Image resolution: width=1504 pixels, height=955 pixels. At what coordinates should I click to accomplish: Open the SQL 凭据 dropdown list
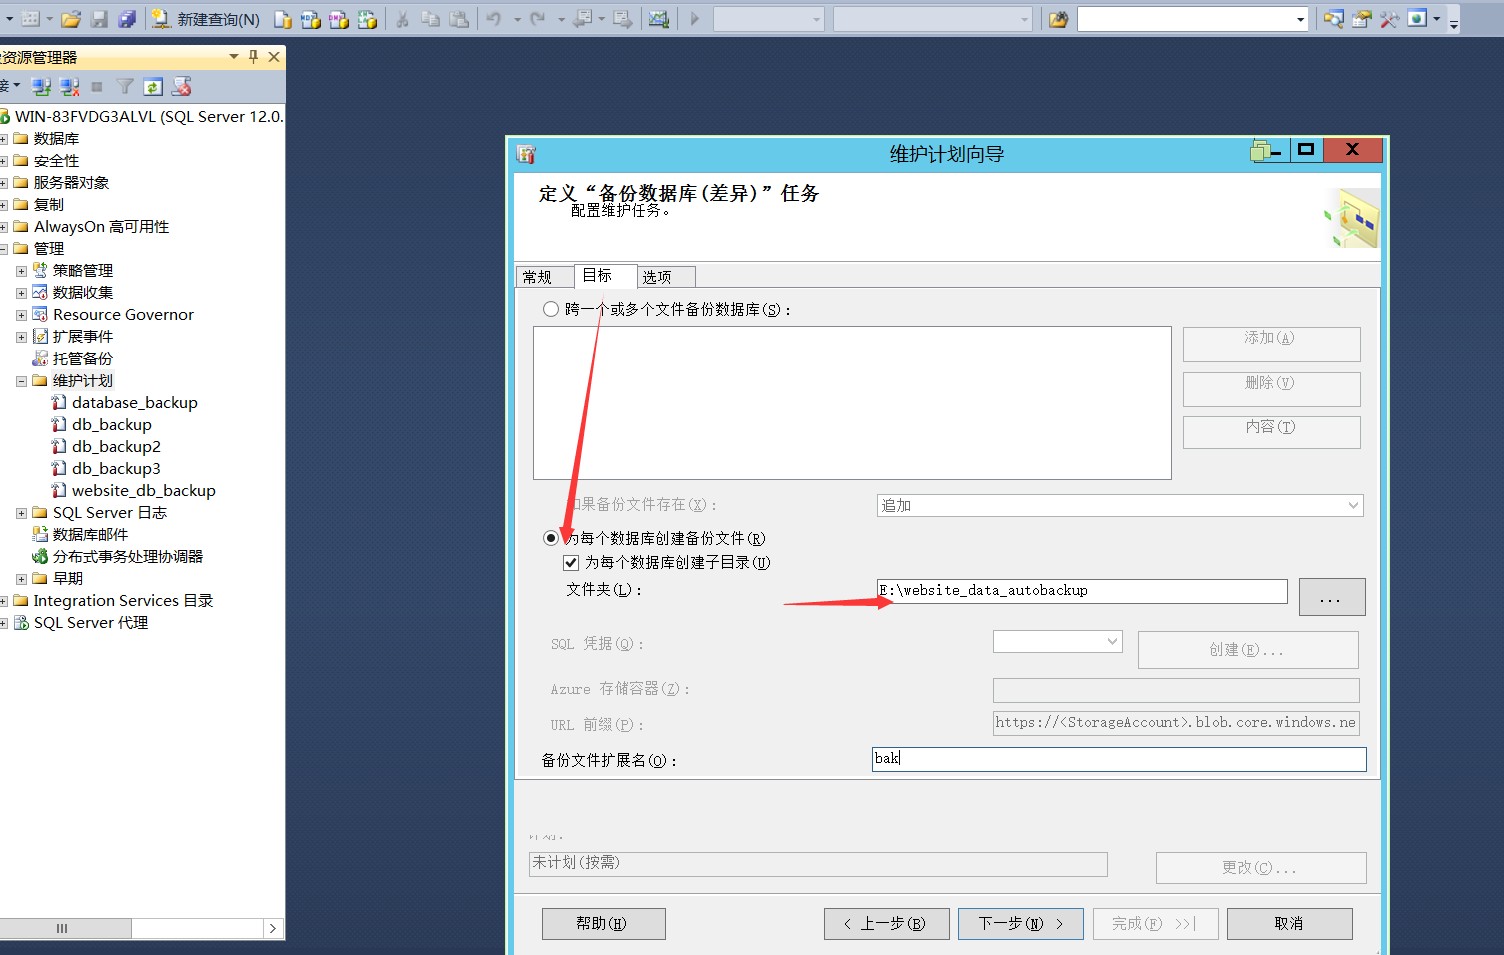1113,641
